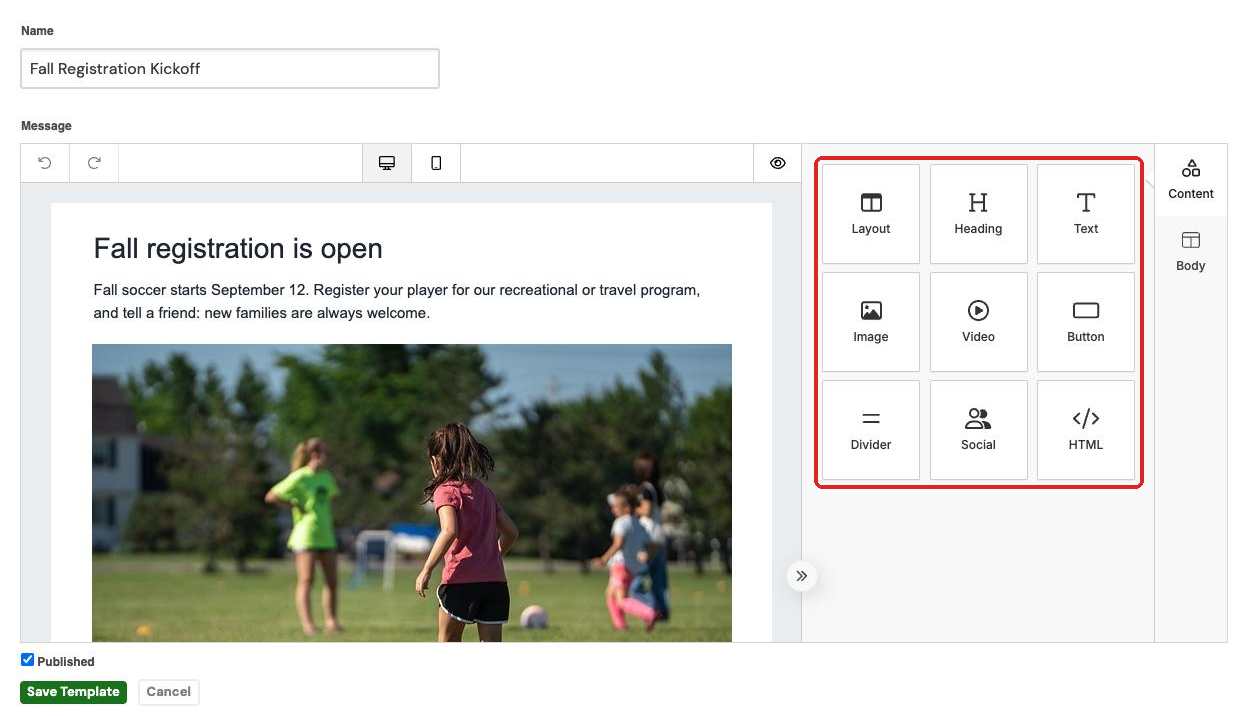Click the soccer photo in the email
Screen dimensions: 1244x716
pos(412,493)
